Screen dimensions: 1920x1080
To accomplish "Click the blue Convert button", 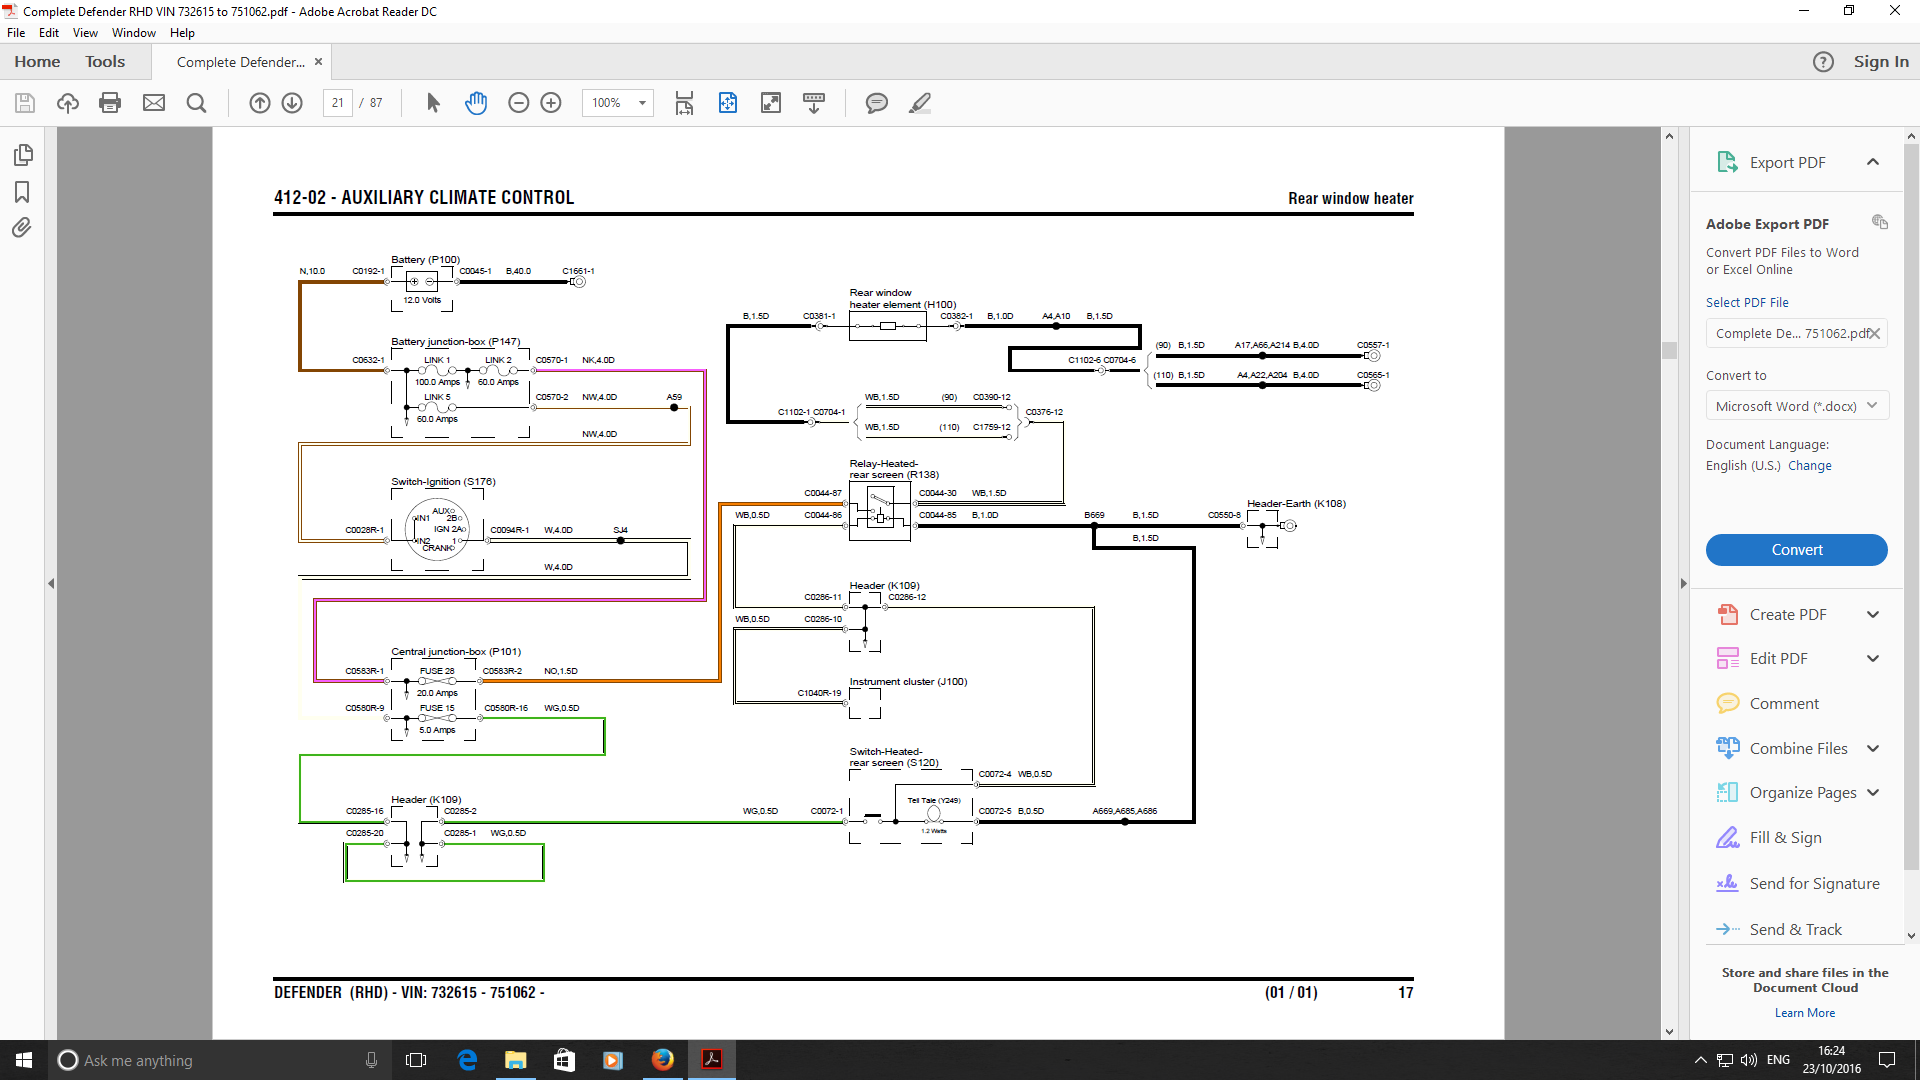I will coord(1797,550).
